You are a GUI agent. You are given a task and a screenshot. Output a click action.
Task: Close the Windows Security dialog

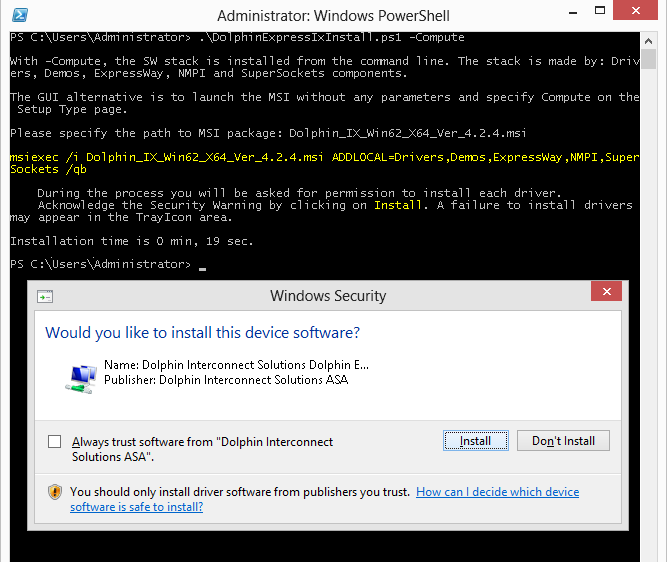606,291
